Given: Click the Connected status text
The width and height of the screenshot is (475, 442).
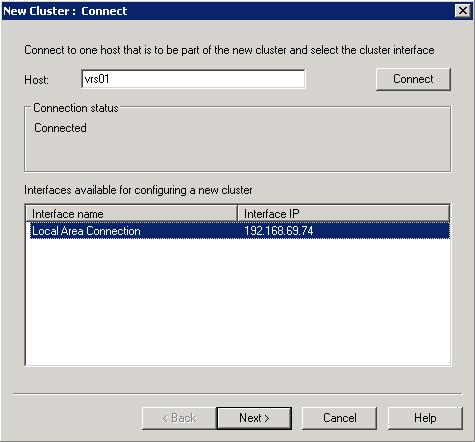Looking at the screenshot, I should click(x=60, y=128).
